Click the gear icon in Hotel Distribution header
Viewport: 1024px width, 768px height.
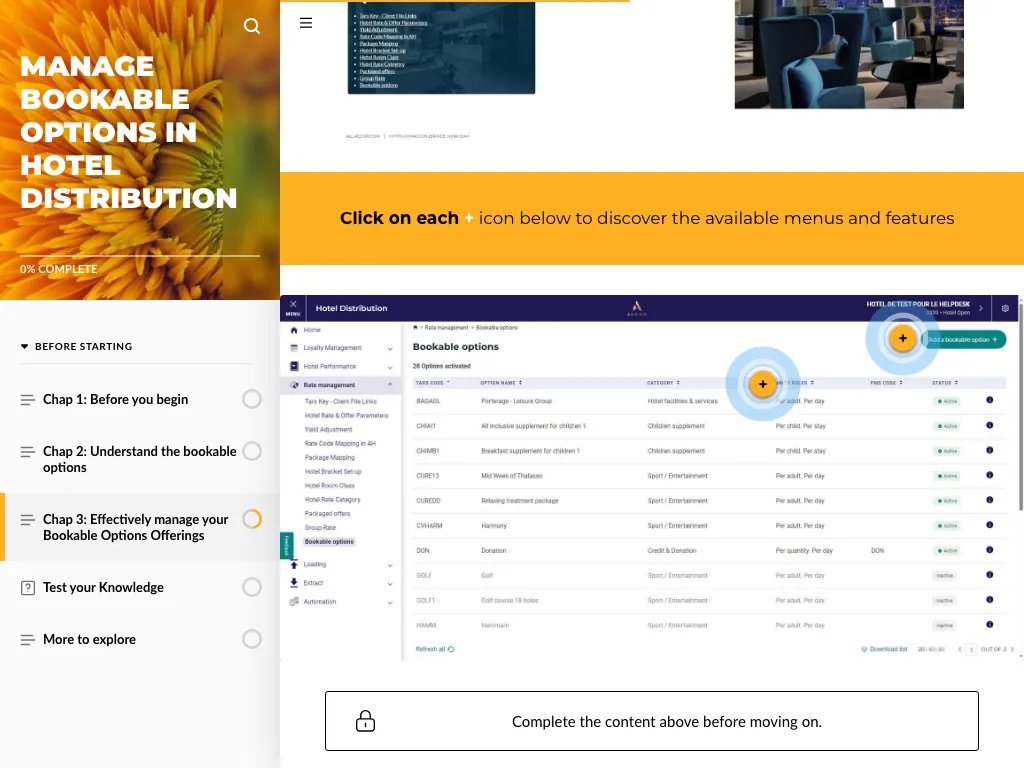pyautogui.click(x=1005, y=308)
